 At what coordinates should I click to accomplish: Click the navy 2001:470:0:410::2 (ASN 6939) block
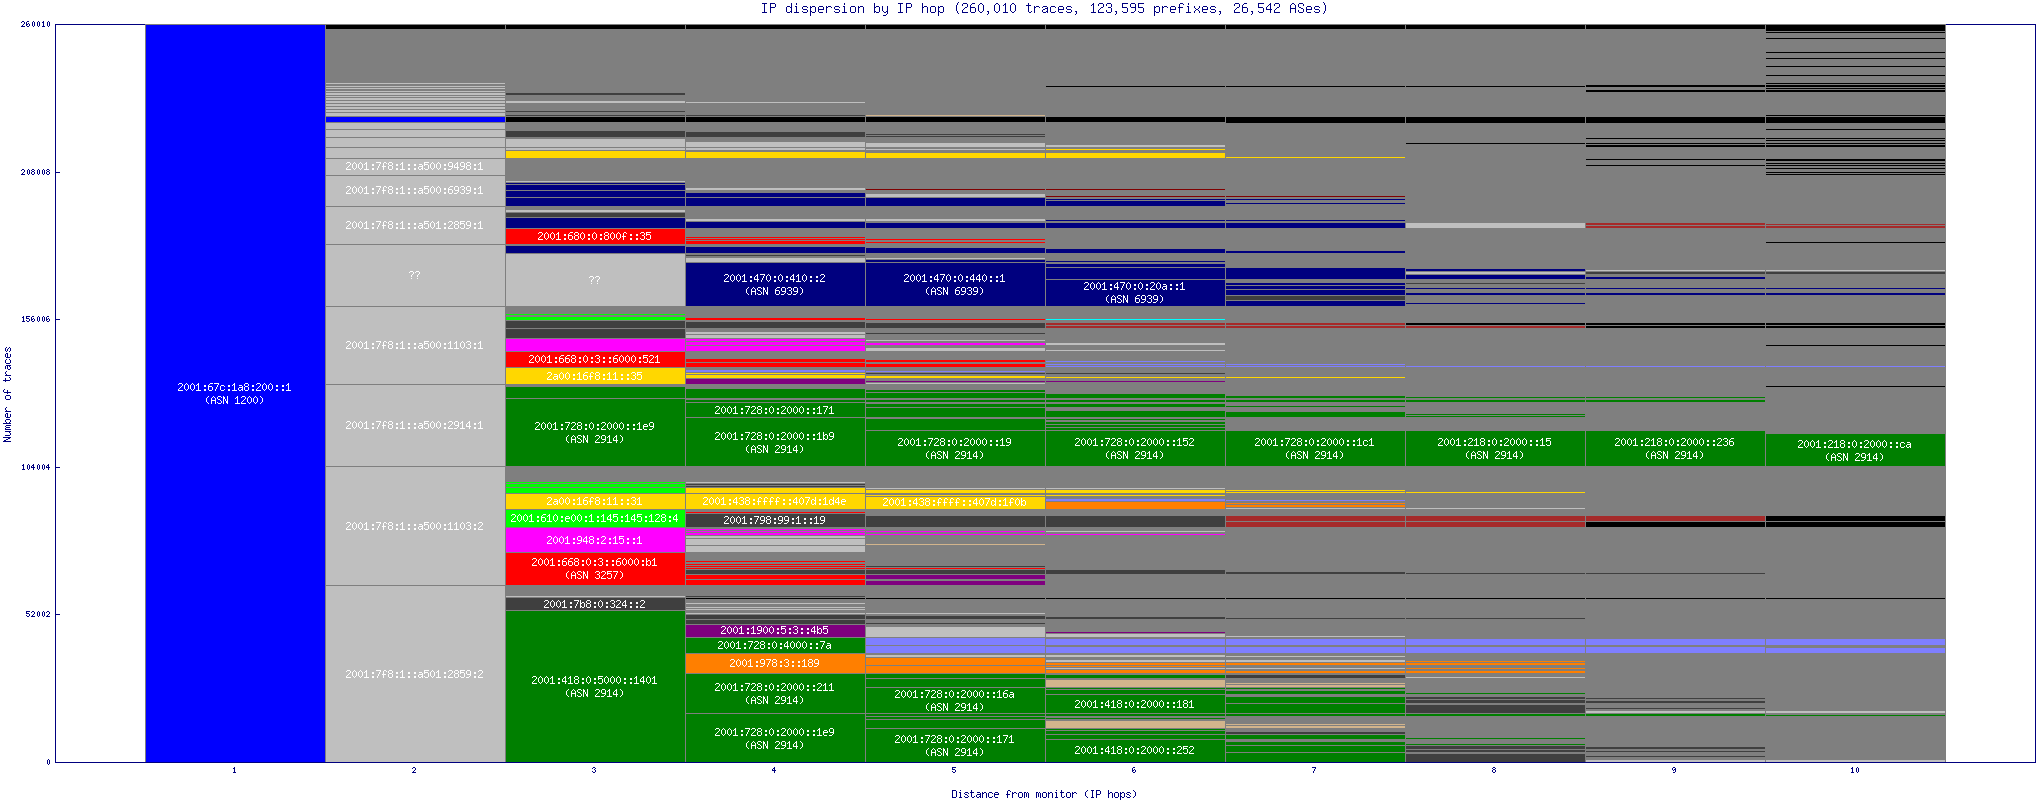pyautogui.click(x=775, y=285)
